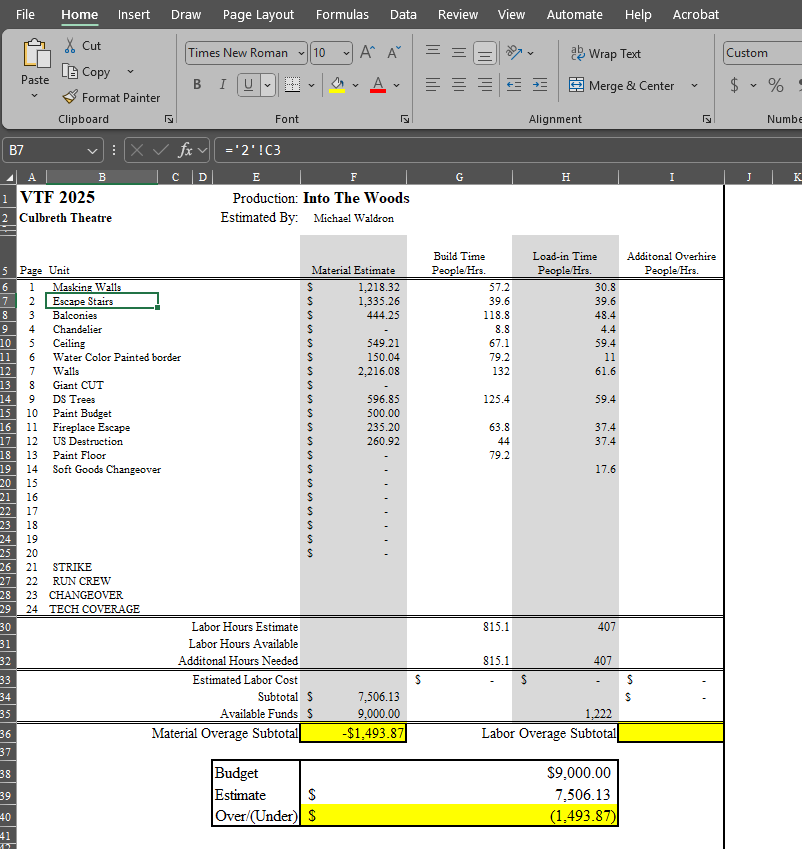This screenshot has width=802, height=849.
Task: Select the -$1,493.87 Material Overage cell
Action: (x=353, y=733)
